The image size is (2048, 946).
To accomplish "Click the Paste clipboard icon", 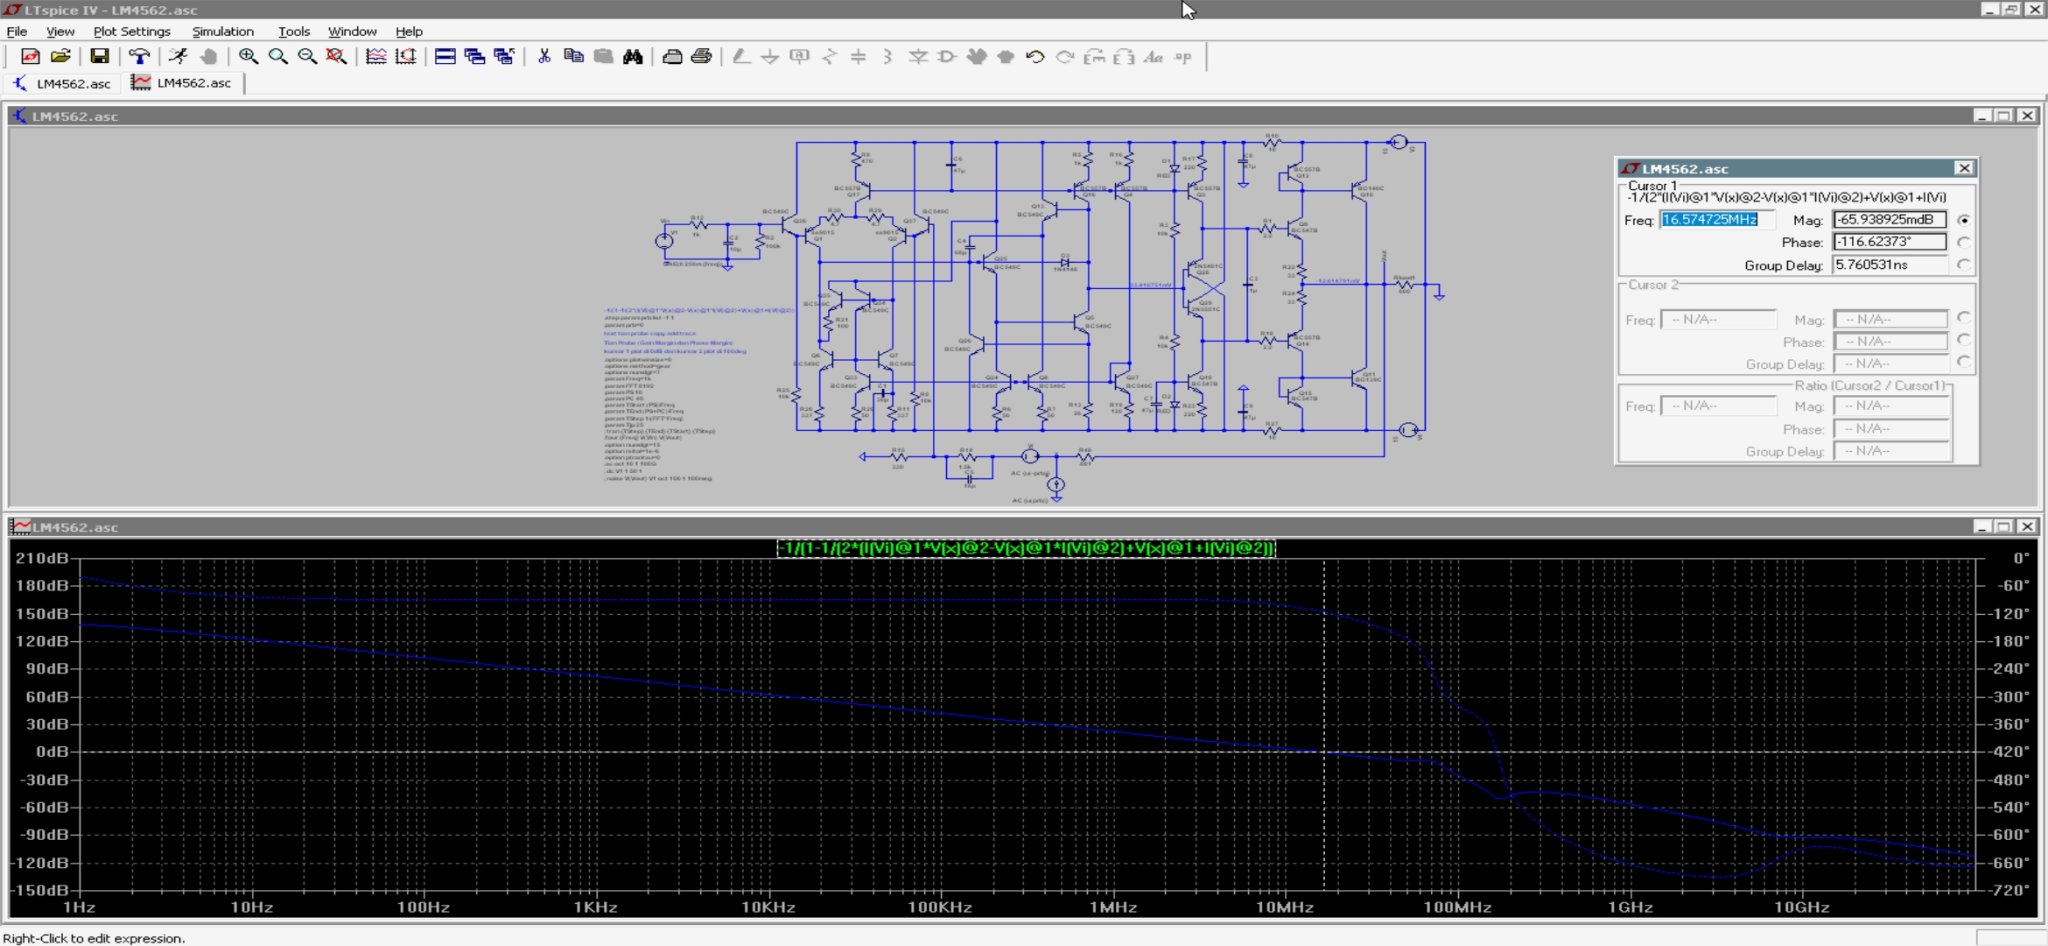I will [603, 57].
